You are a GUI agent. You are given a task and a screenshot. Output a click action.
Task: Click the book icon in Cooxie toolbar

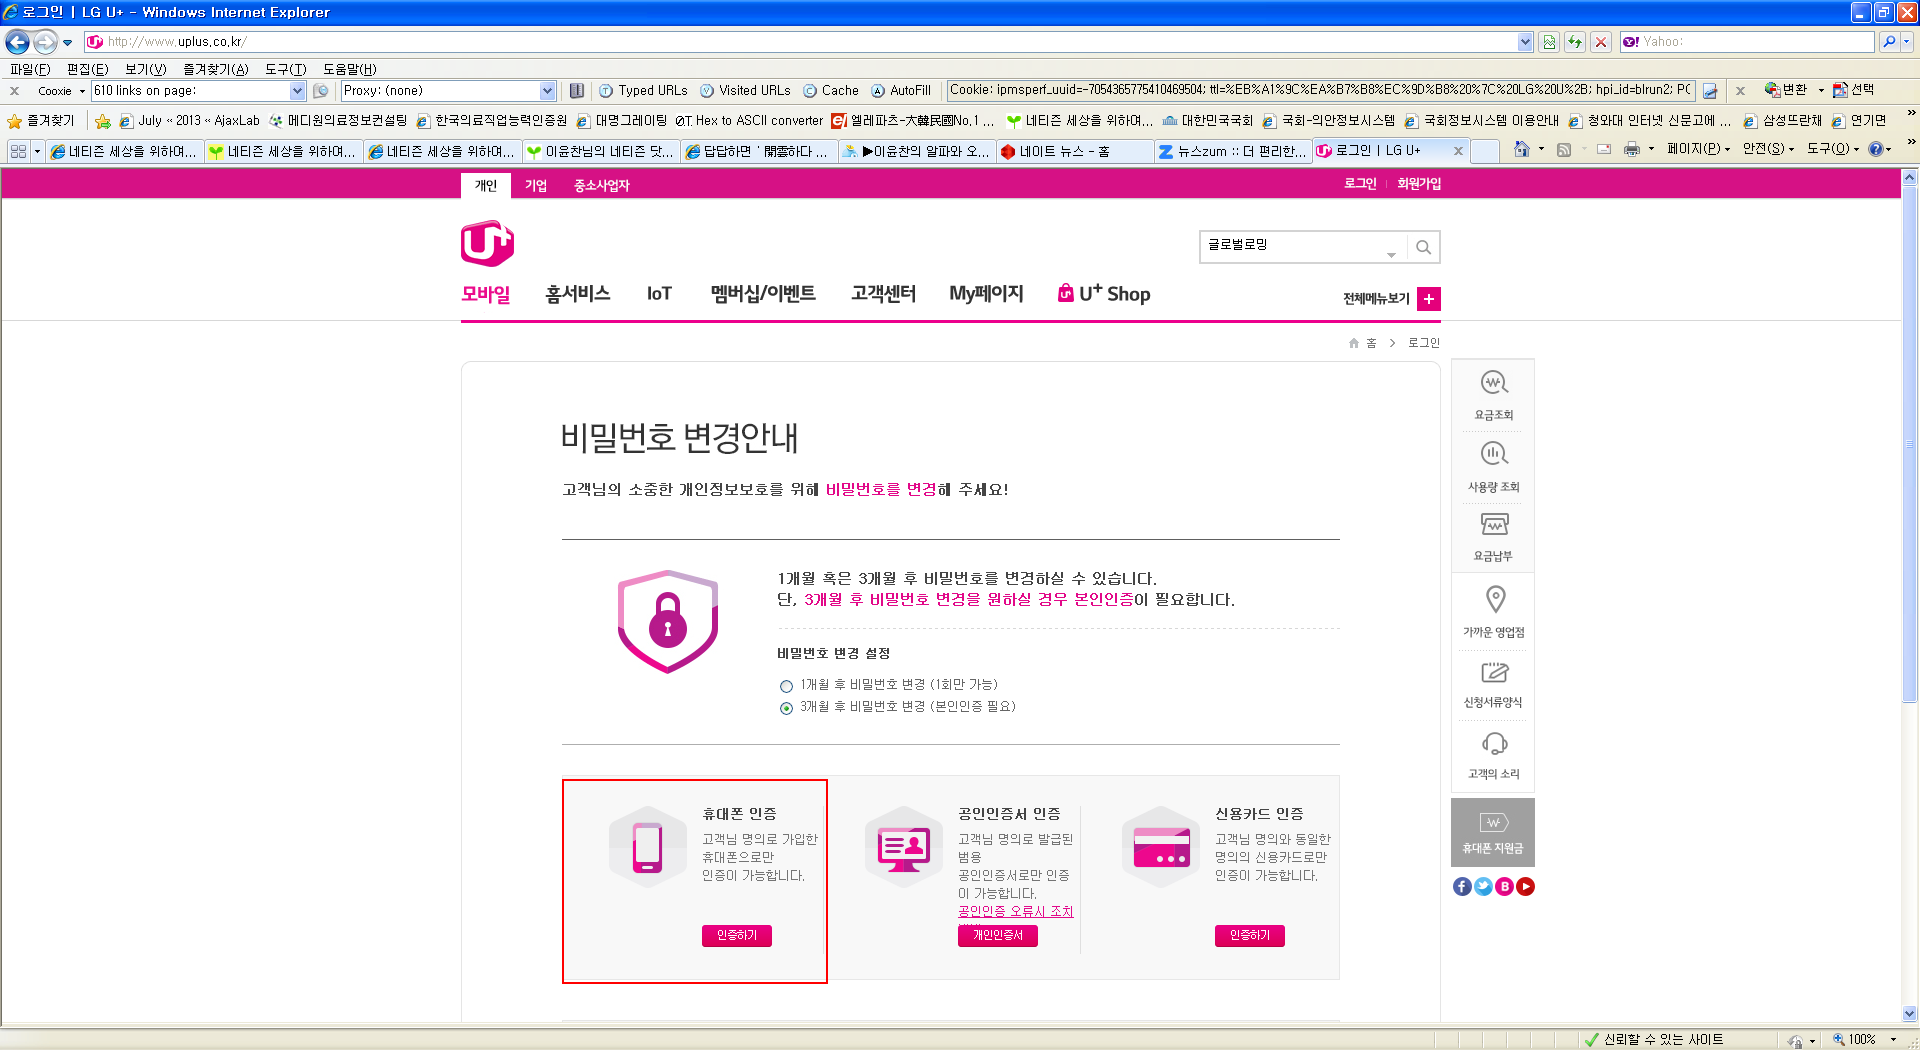click(x=577, y=91)
